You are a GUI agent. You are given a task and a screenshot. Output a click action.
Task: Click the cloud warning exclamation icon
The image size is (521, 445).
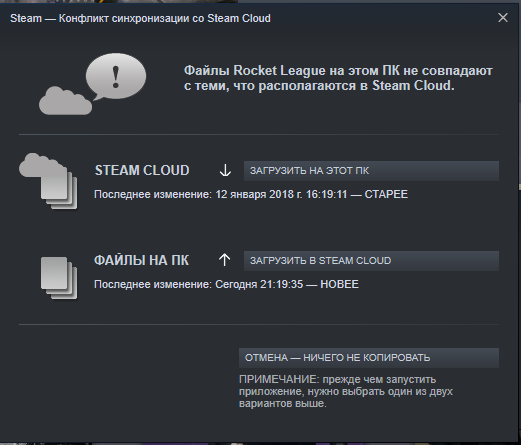pos(92,84)
